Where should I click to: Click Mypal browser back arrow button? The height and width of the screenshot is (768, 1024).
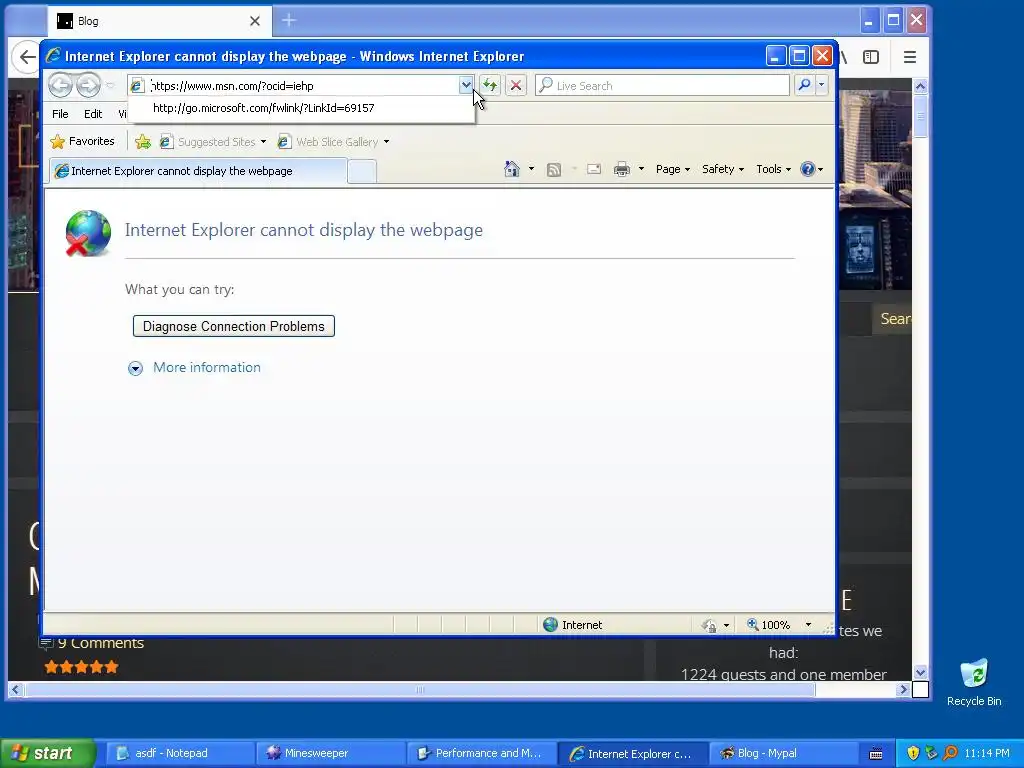[27, 57]
